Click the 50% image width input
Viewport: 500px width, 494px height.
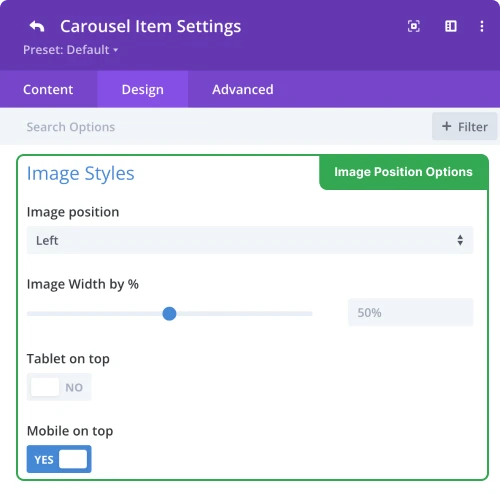coord(410,312)
